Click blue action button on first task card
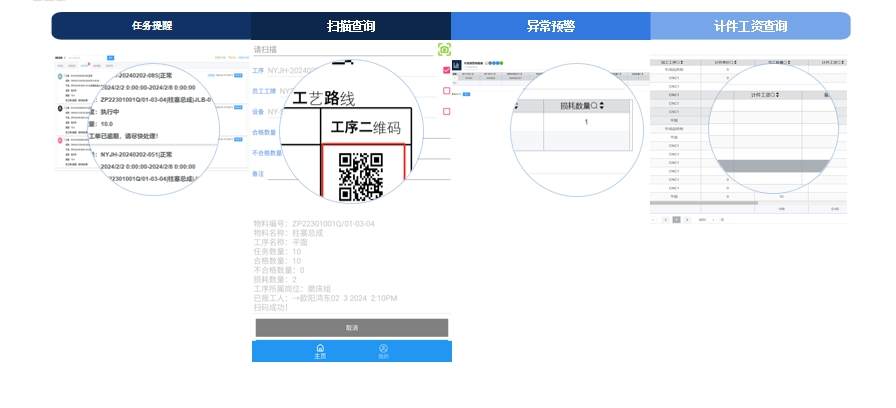896x408 pixels. [x=238, y=75]
